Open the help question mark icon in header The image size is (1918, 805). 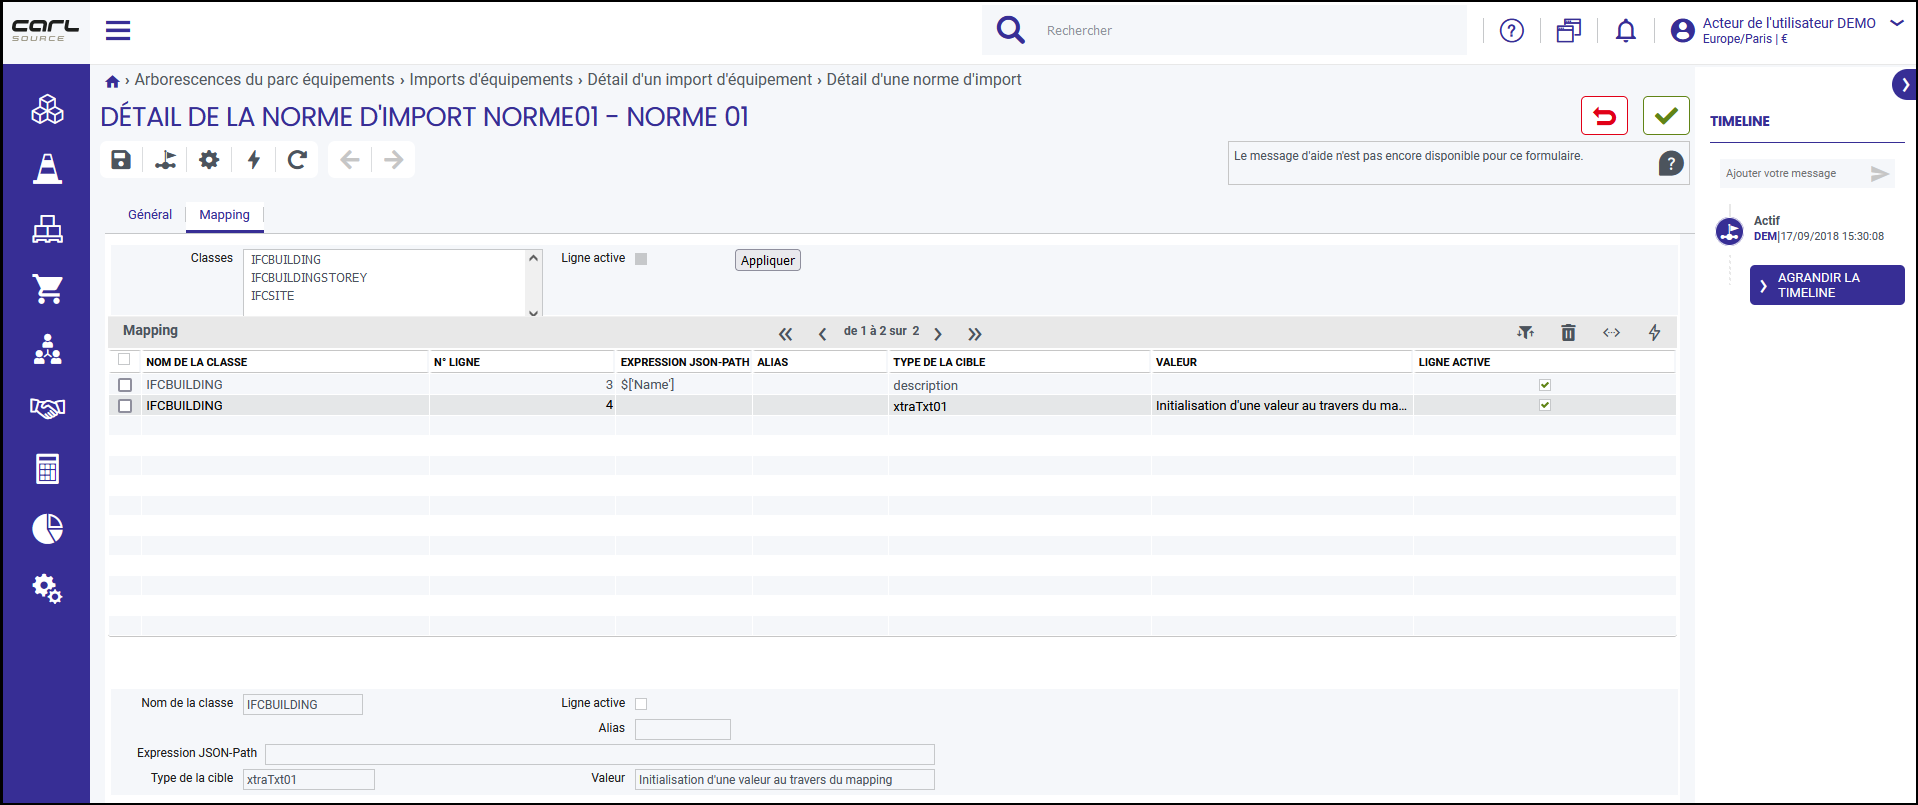[x=1512, y=31]
